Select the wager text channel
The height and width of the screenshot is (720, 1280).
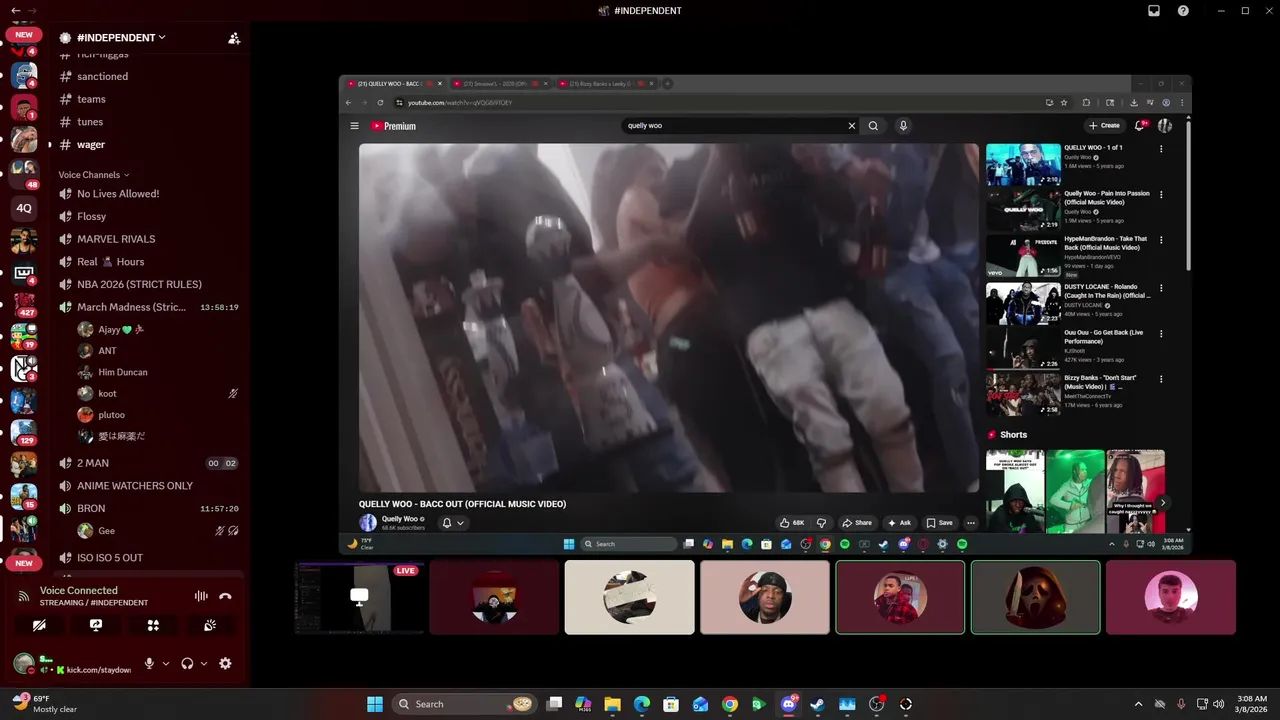tap(91, 145)
